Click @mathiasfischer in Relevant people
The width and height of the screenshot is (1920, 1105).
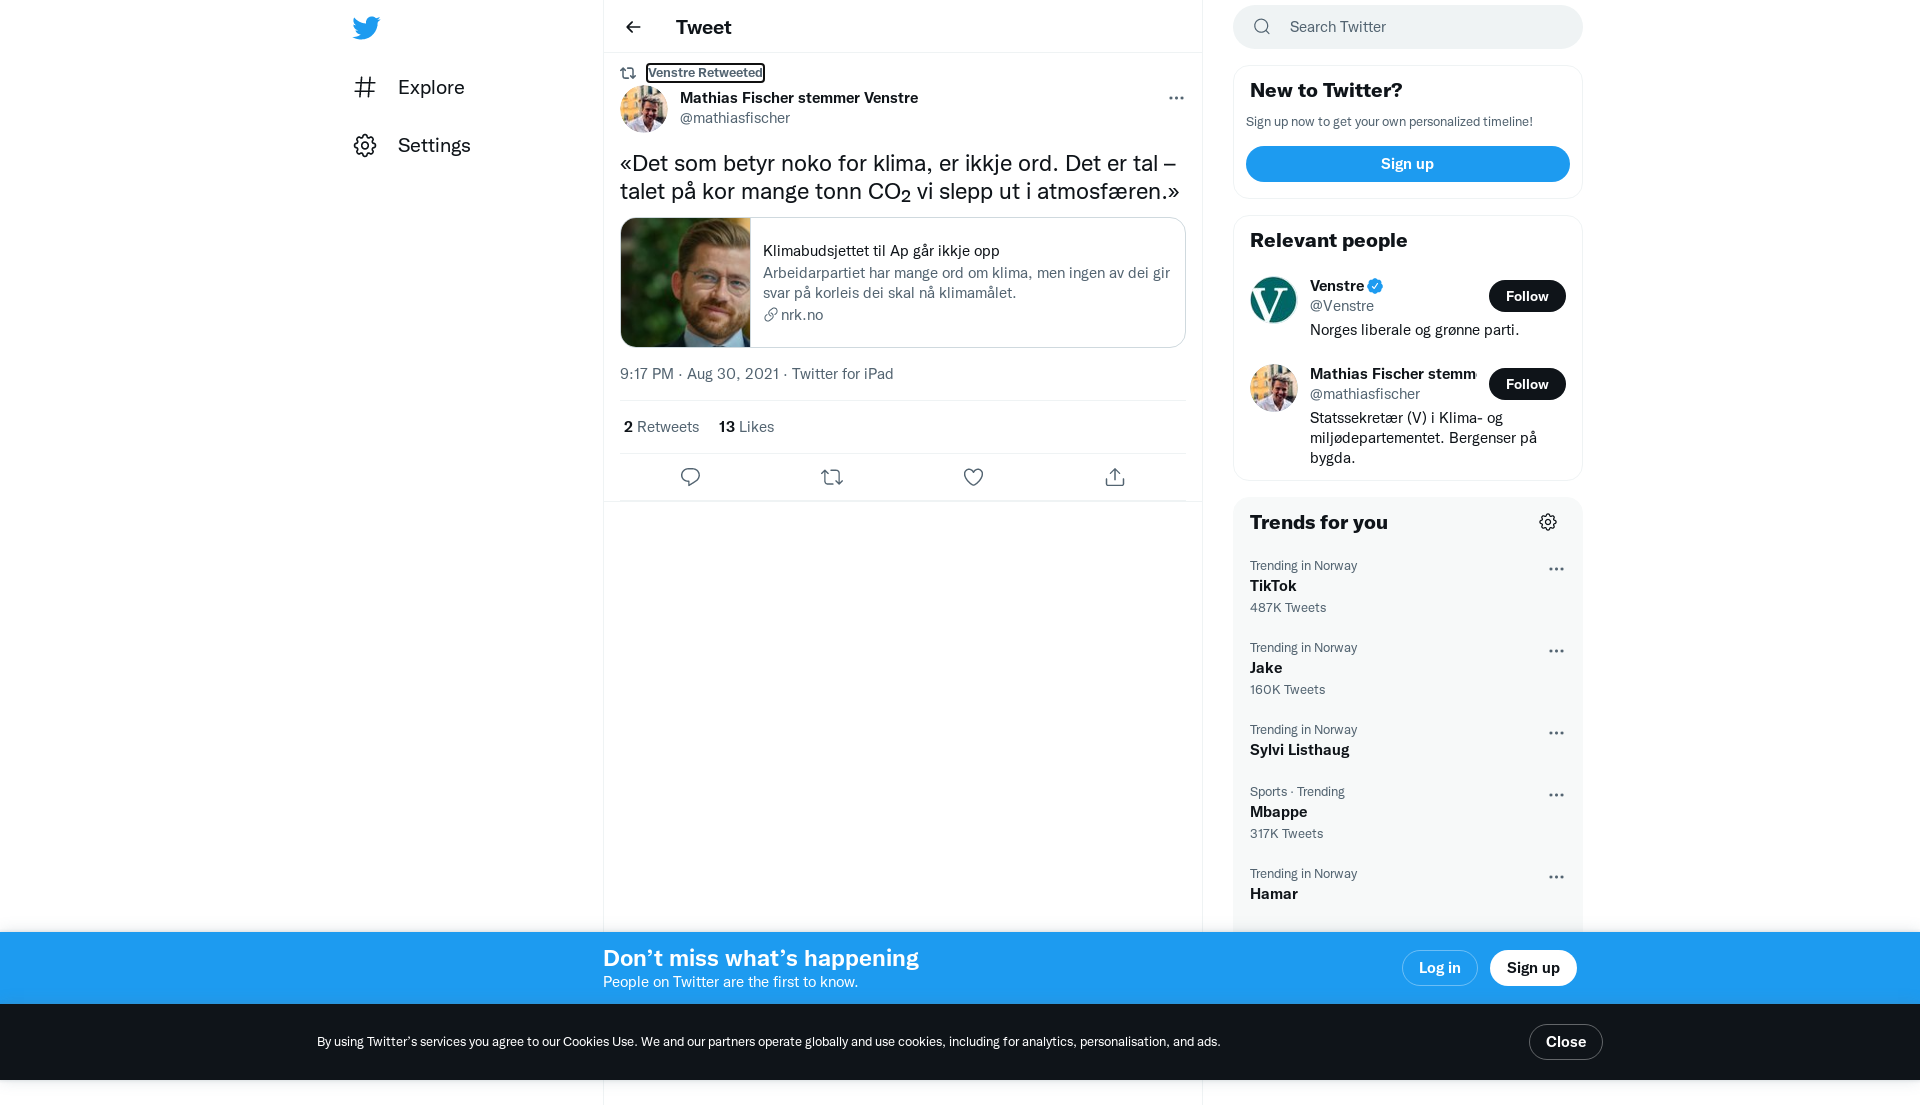coord(1365,394)
